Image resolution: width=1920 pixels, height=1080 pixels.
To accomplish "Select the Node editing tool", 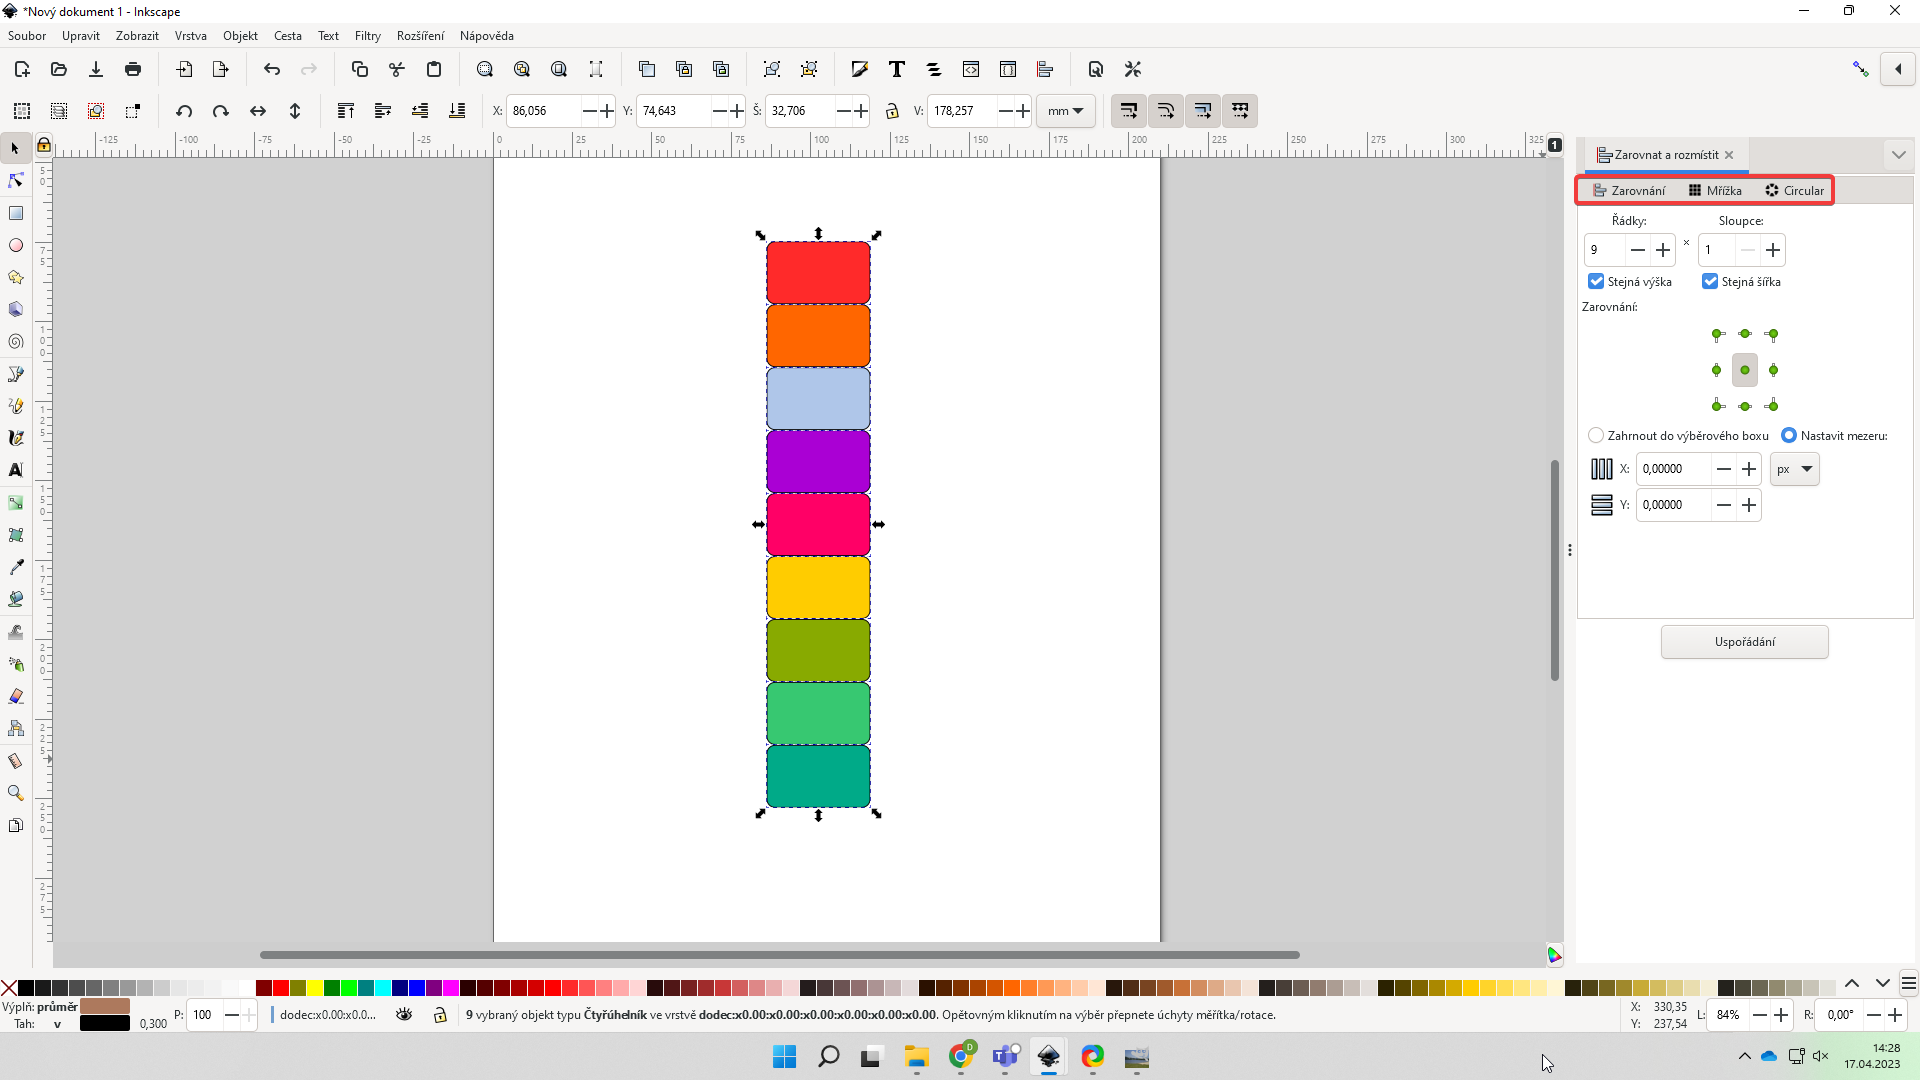I will pyautogui.click(x=15, y=180).
